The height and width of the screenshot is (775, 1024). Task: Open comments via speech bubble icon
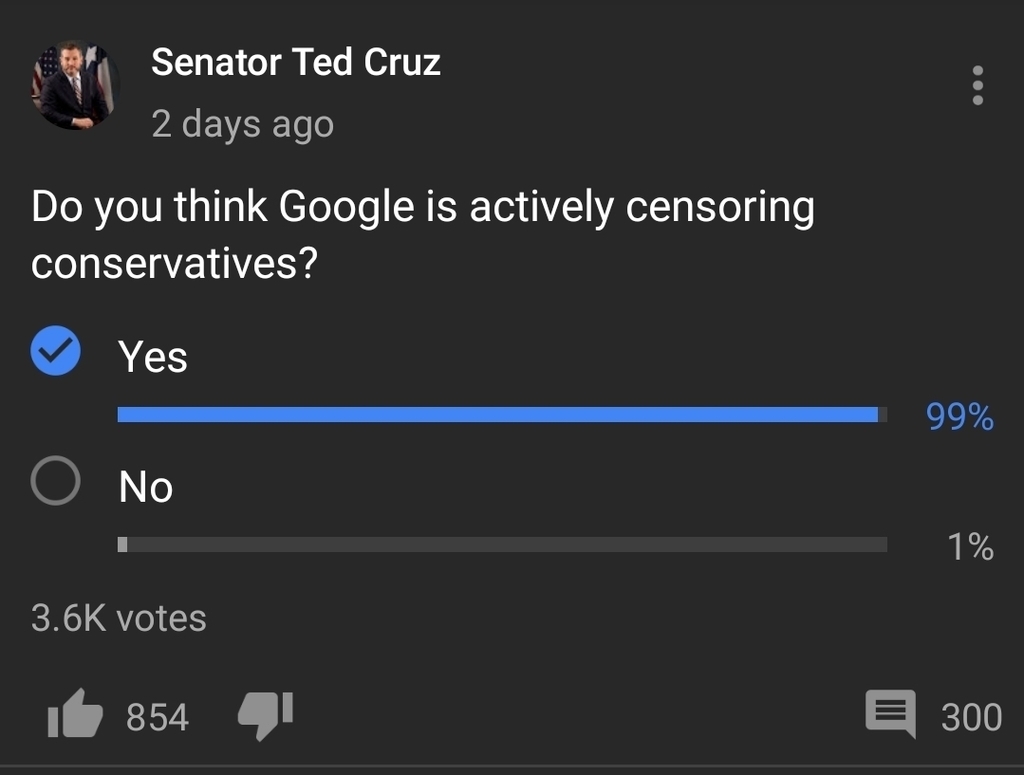(890, 714)
